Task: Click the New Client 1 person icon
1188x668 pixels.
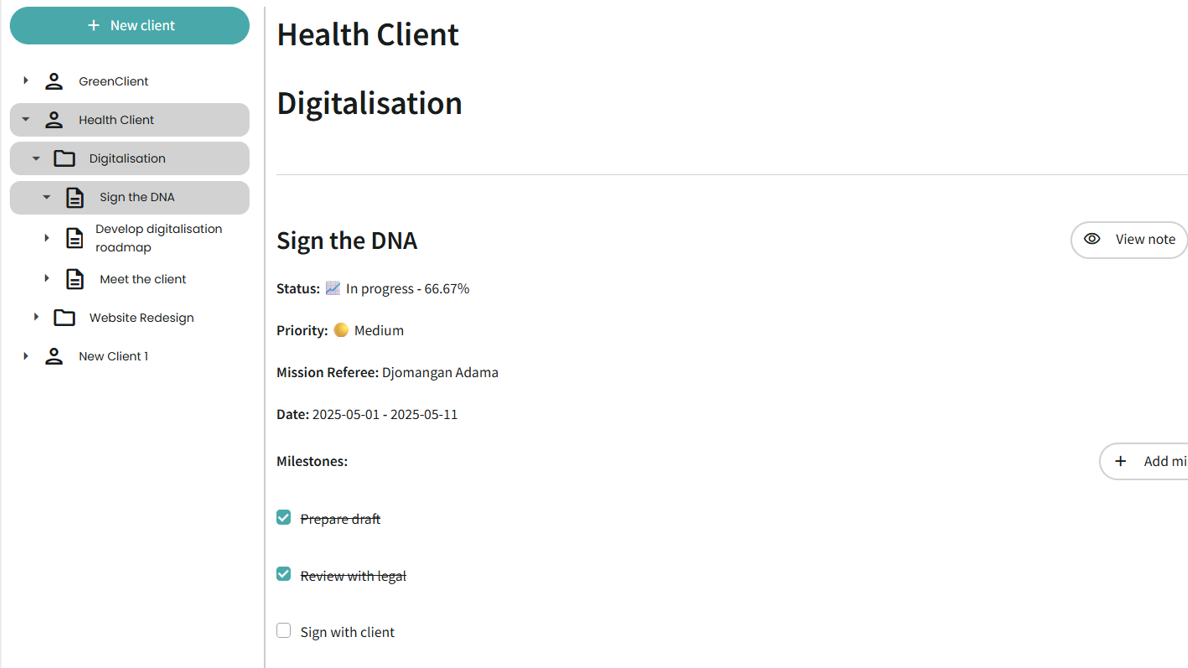Action: point(54,356)
